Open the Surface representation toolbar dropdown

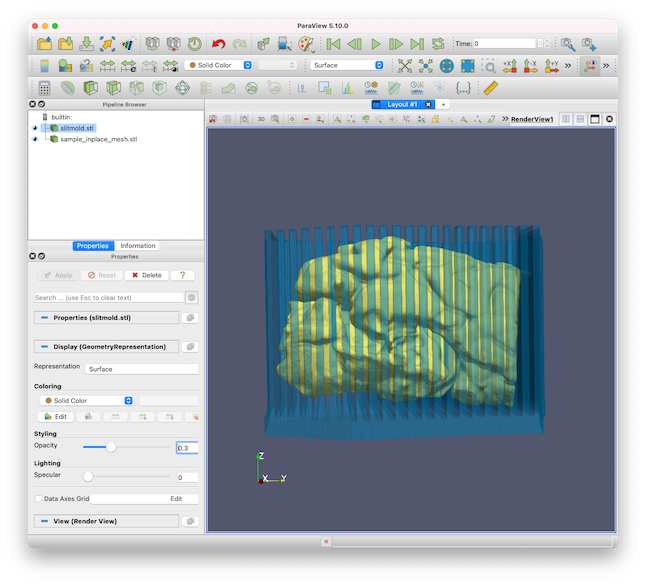click(347, 65)
